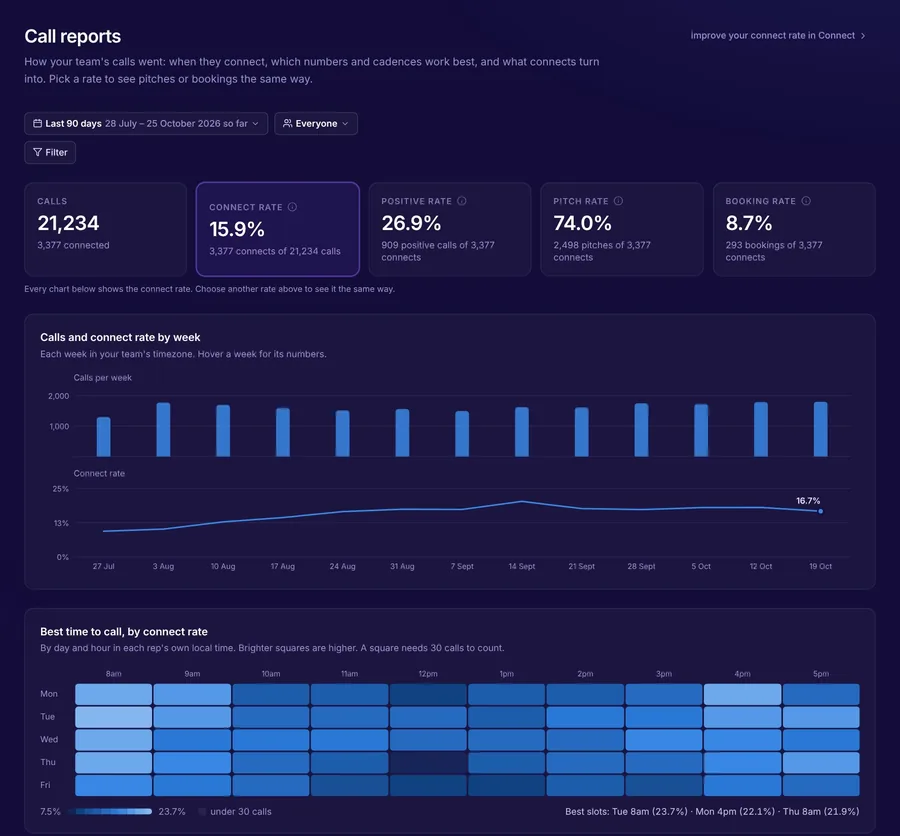900x836 pixels.
Task: Click the calls bar for week 27 Jul
Action: tap(103, 437)
